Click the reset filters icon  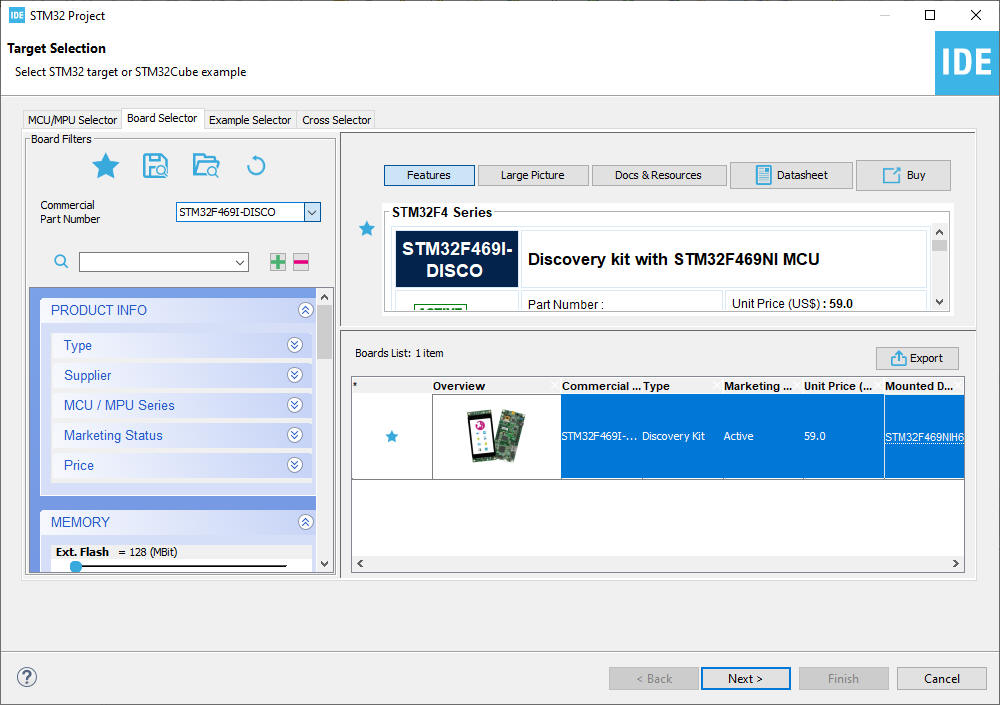click(x=256, y=166)
